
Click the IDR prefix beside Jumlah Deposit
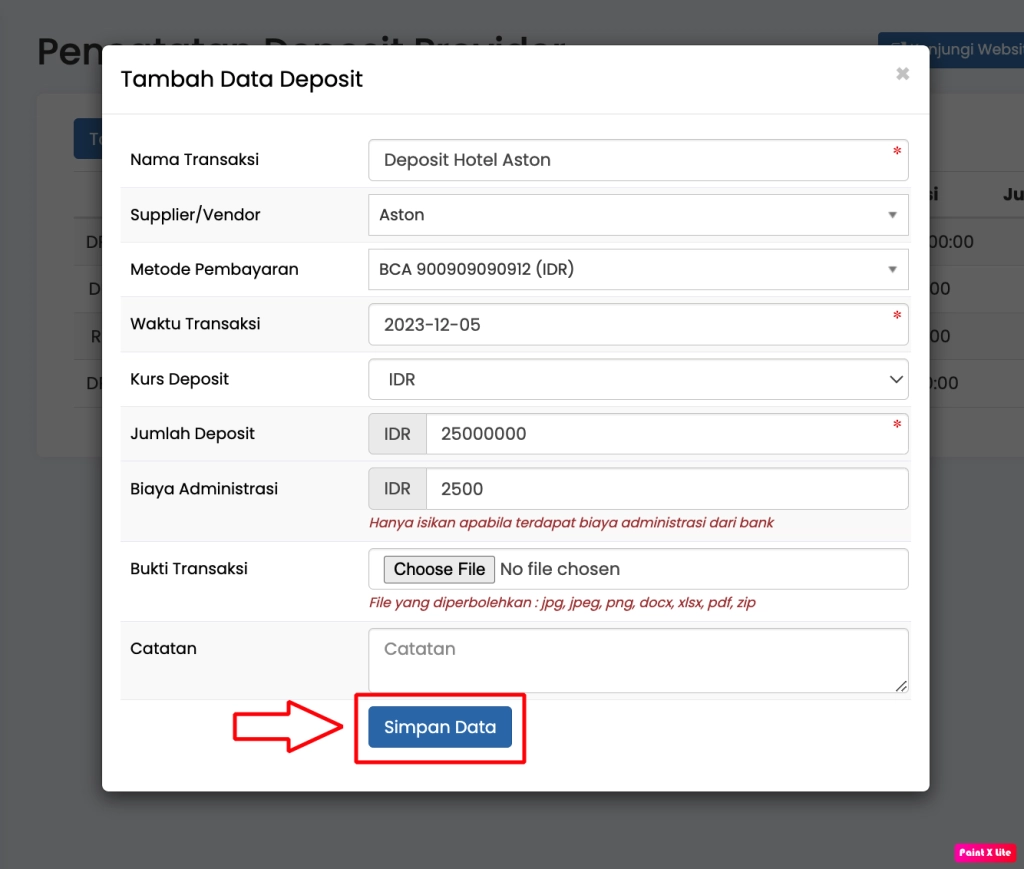point(397,434)
